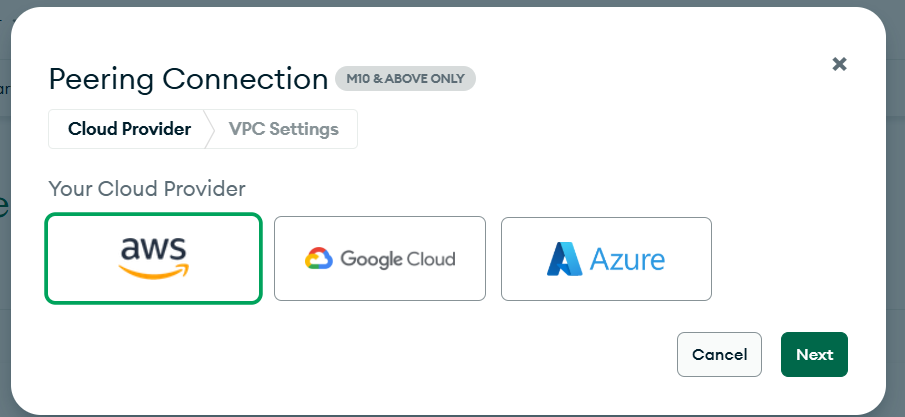Close the Peering Connection dialog with X
The image size is (905, 417).
[x=839, y=64]
